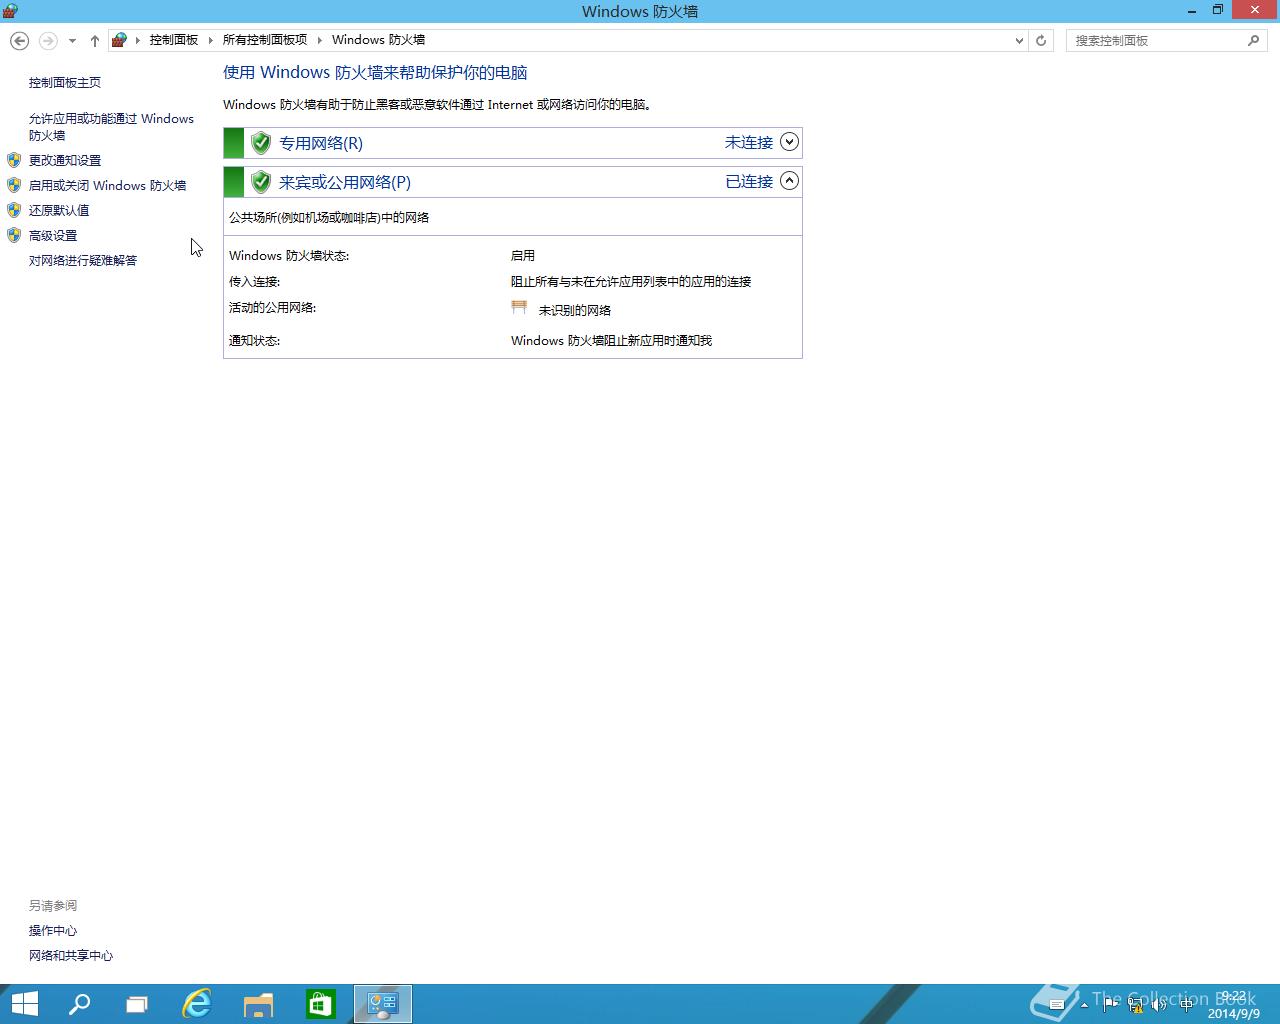1280x1024 pixels.
Task: Expand arrow after 控制面板 breadcrumb
Action: (211, 40)
